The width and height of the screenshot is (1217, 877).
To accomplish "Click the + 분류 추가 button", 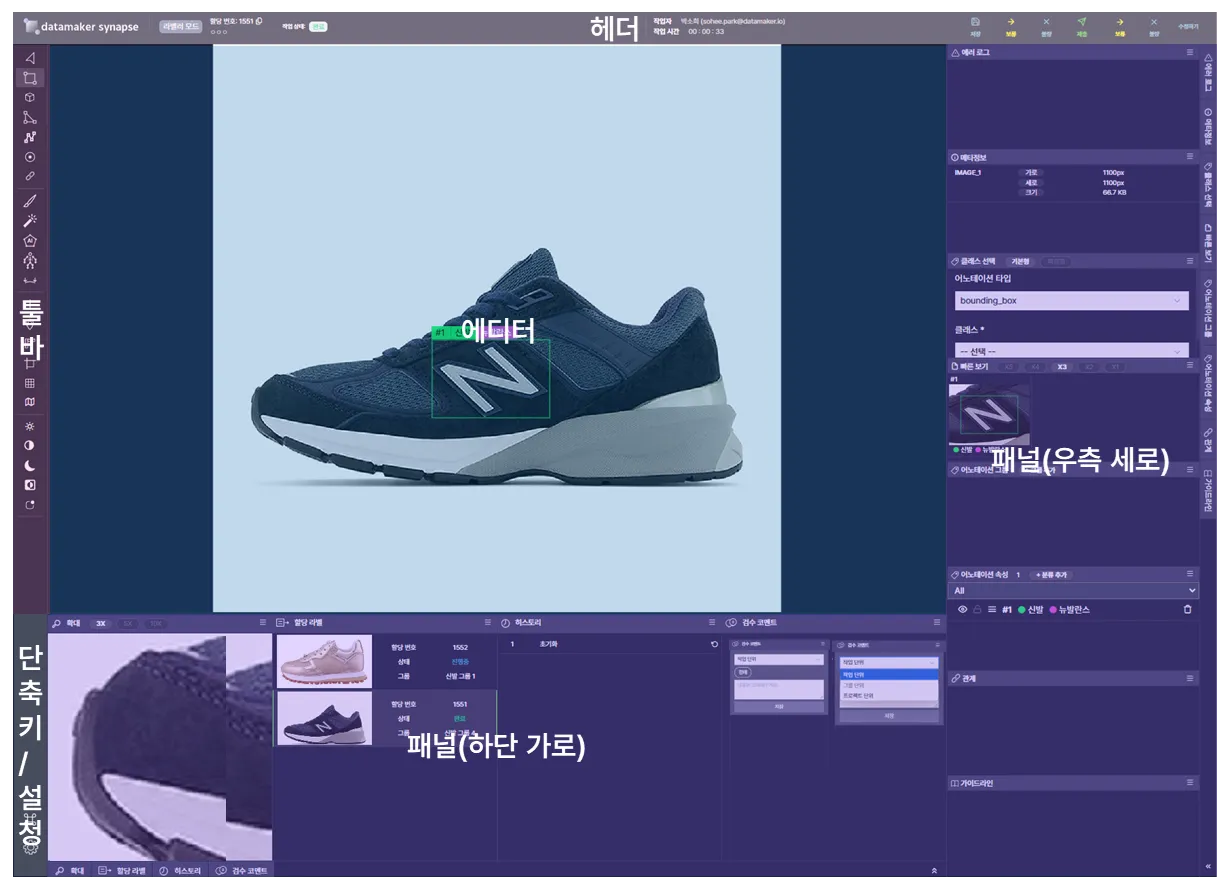I will 1051,575.
